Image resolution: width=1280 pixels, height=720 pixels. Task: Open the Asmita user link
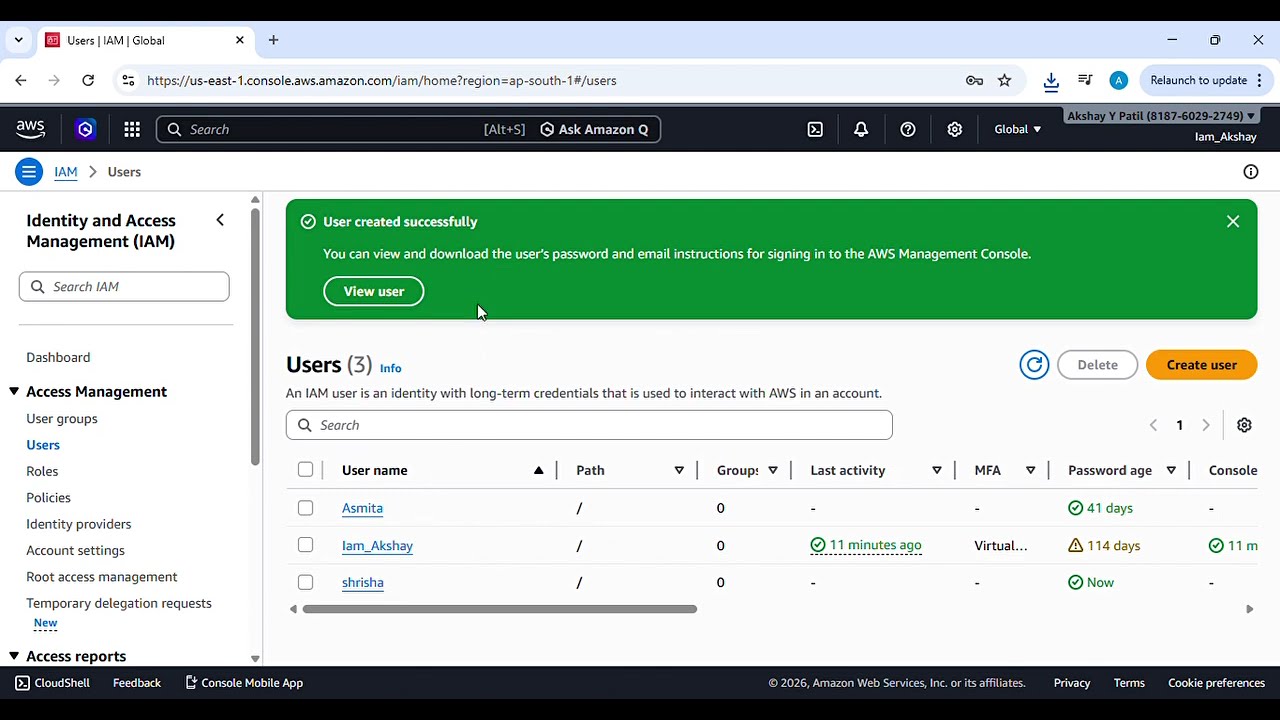362,508
